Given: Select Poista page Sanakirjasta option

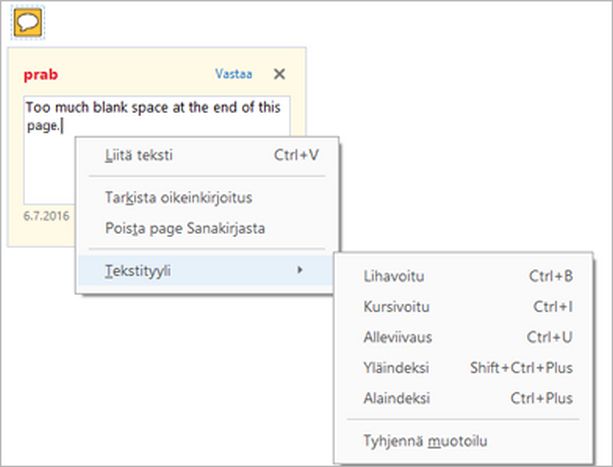Looking at the screenshot, I should click(x=184, y=228).
